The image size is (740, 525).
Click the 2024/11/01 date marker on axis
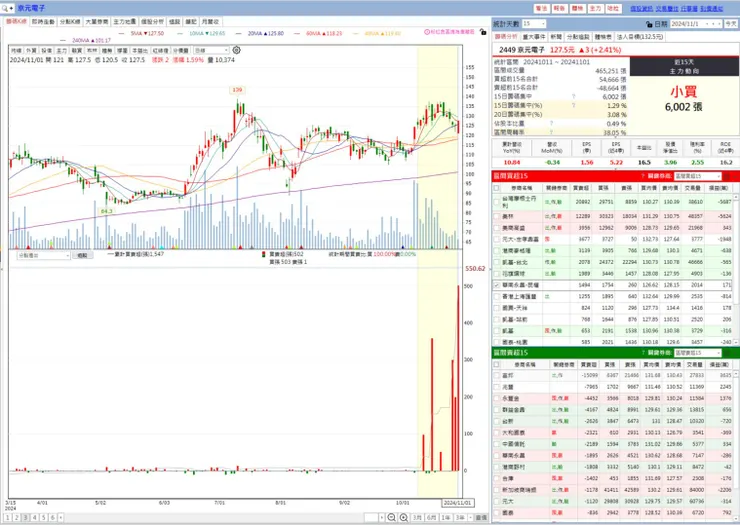click(457, 503)
